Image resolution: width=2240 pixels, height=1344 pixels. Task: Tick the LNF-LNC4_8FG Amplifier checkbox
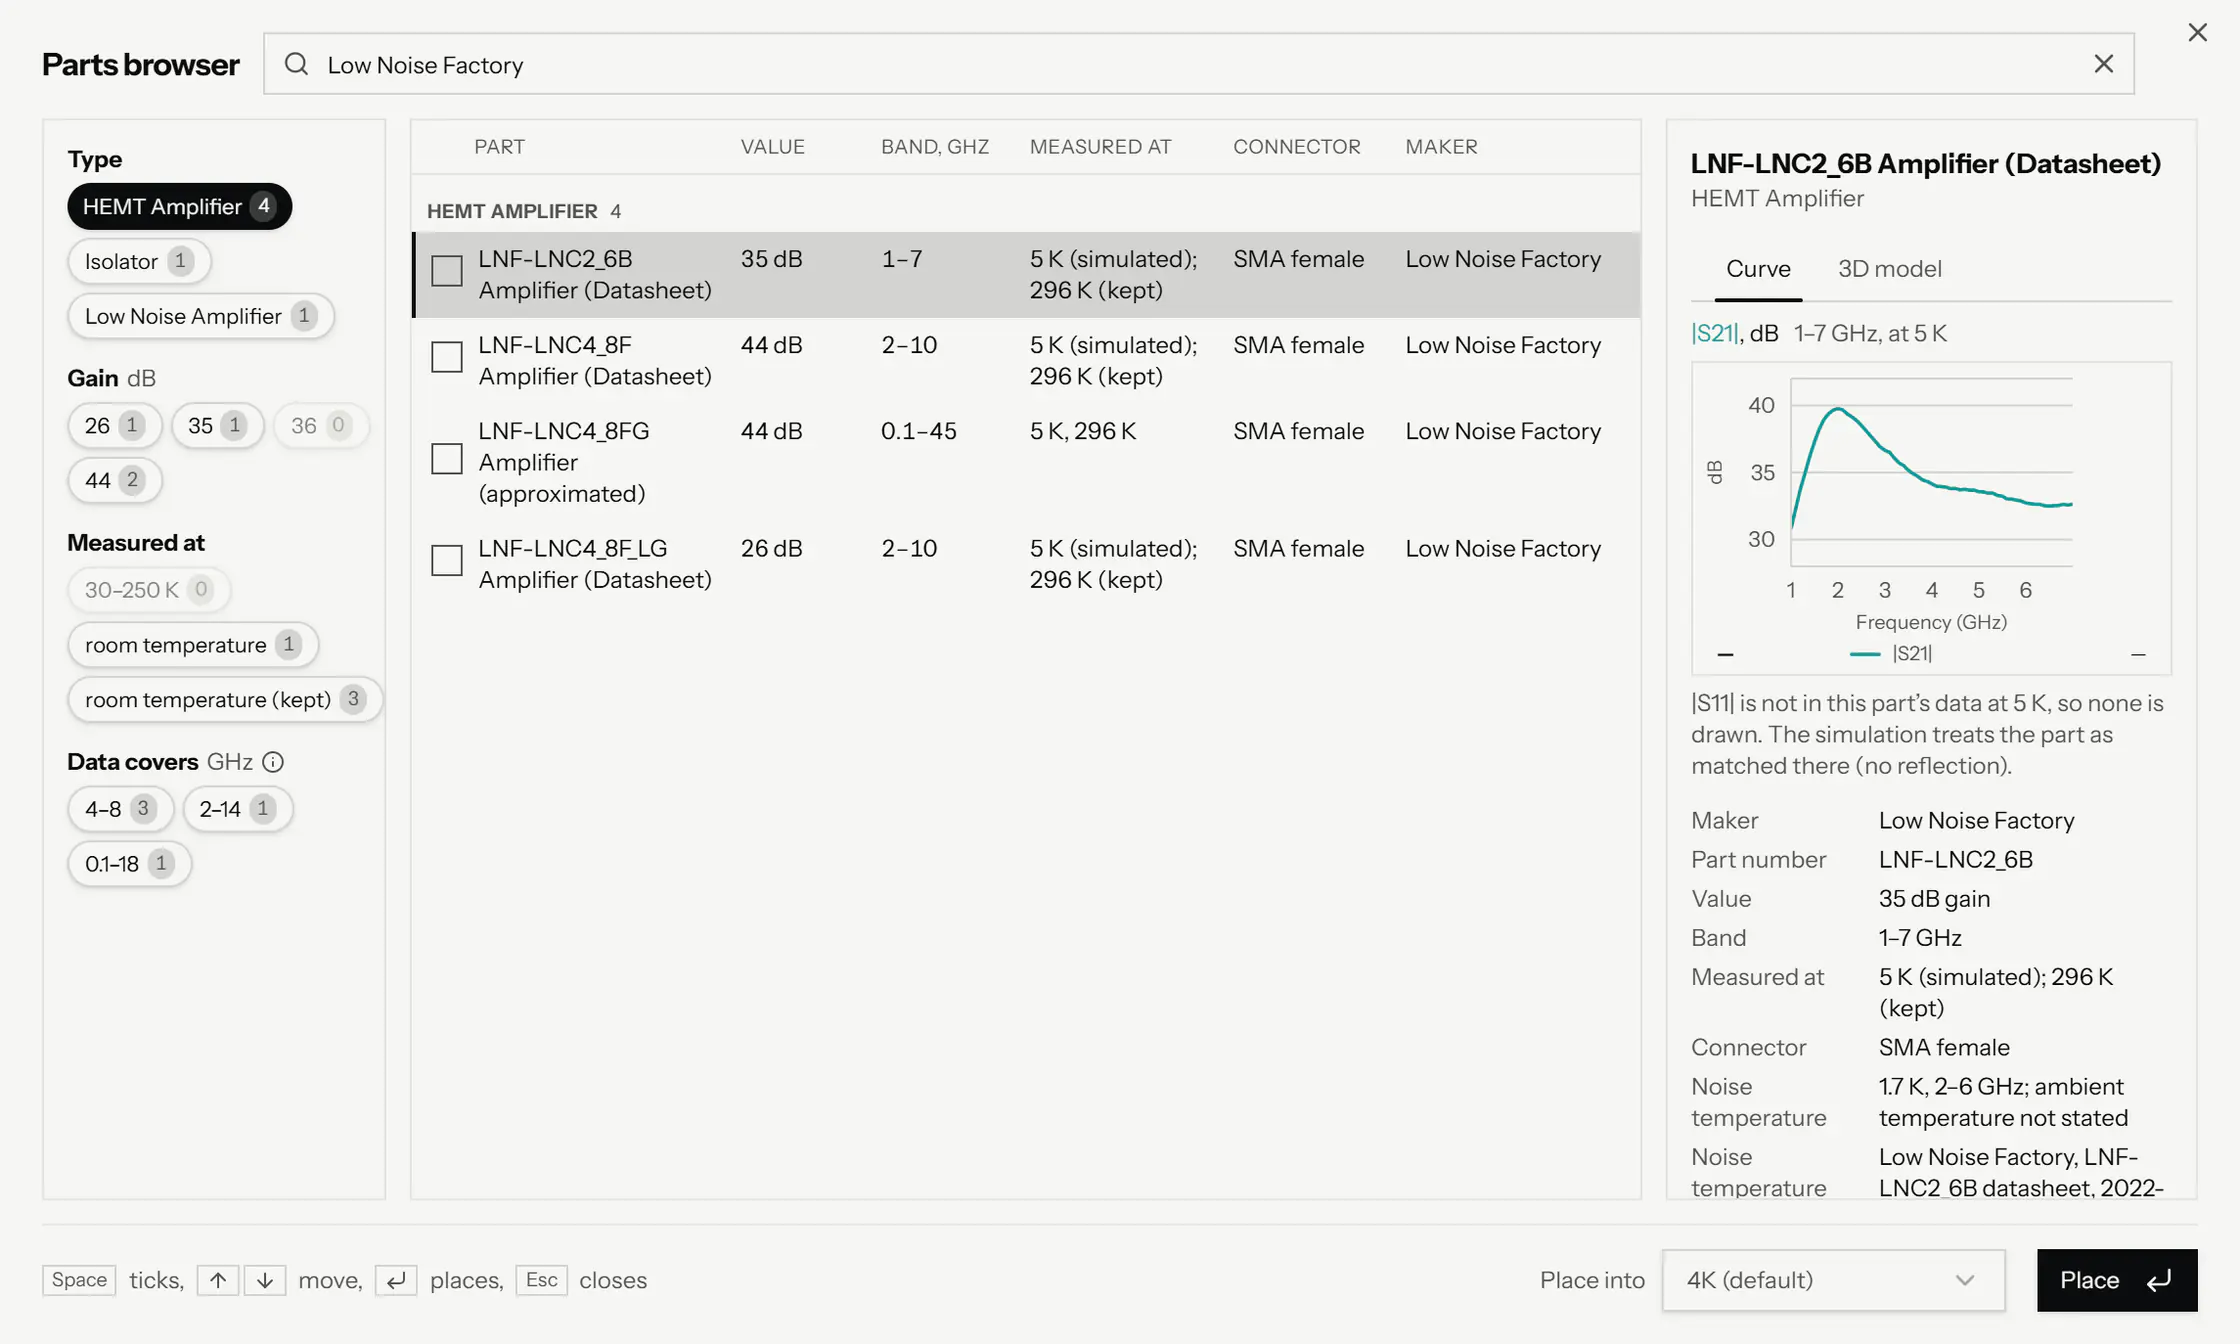[447, 459]
